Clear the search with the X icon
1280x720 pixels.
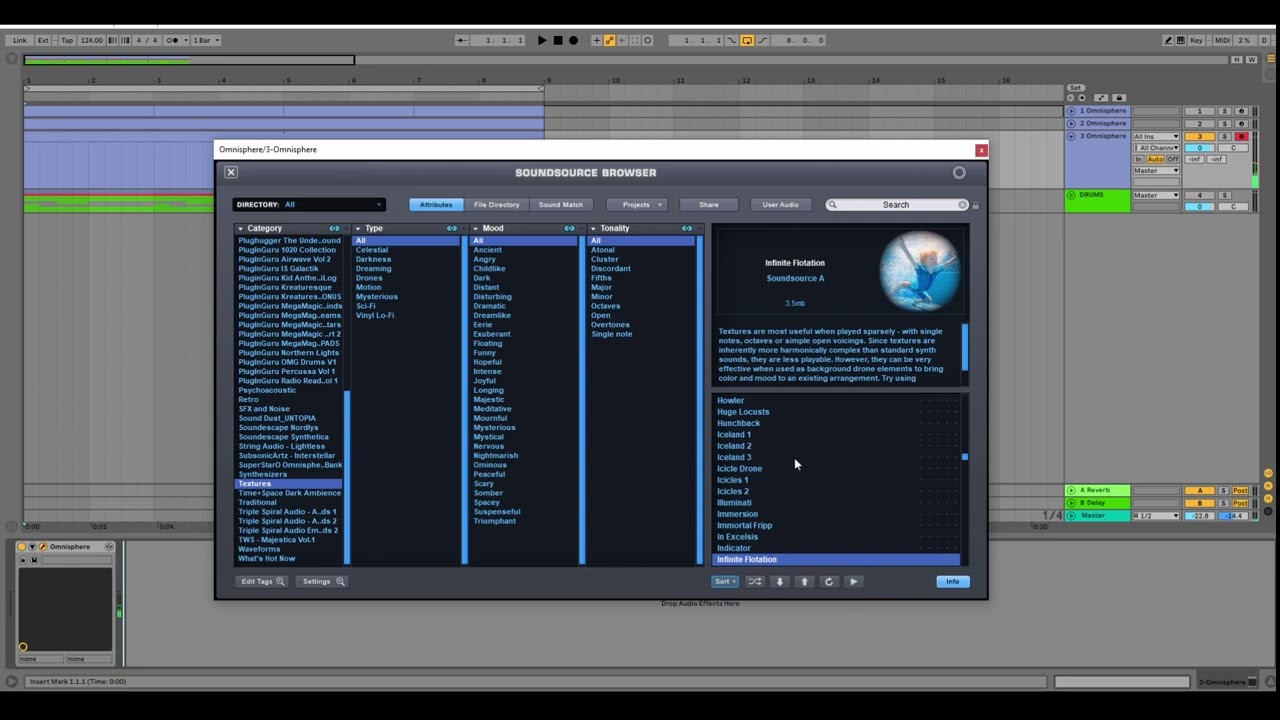tap(962, 205)
